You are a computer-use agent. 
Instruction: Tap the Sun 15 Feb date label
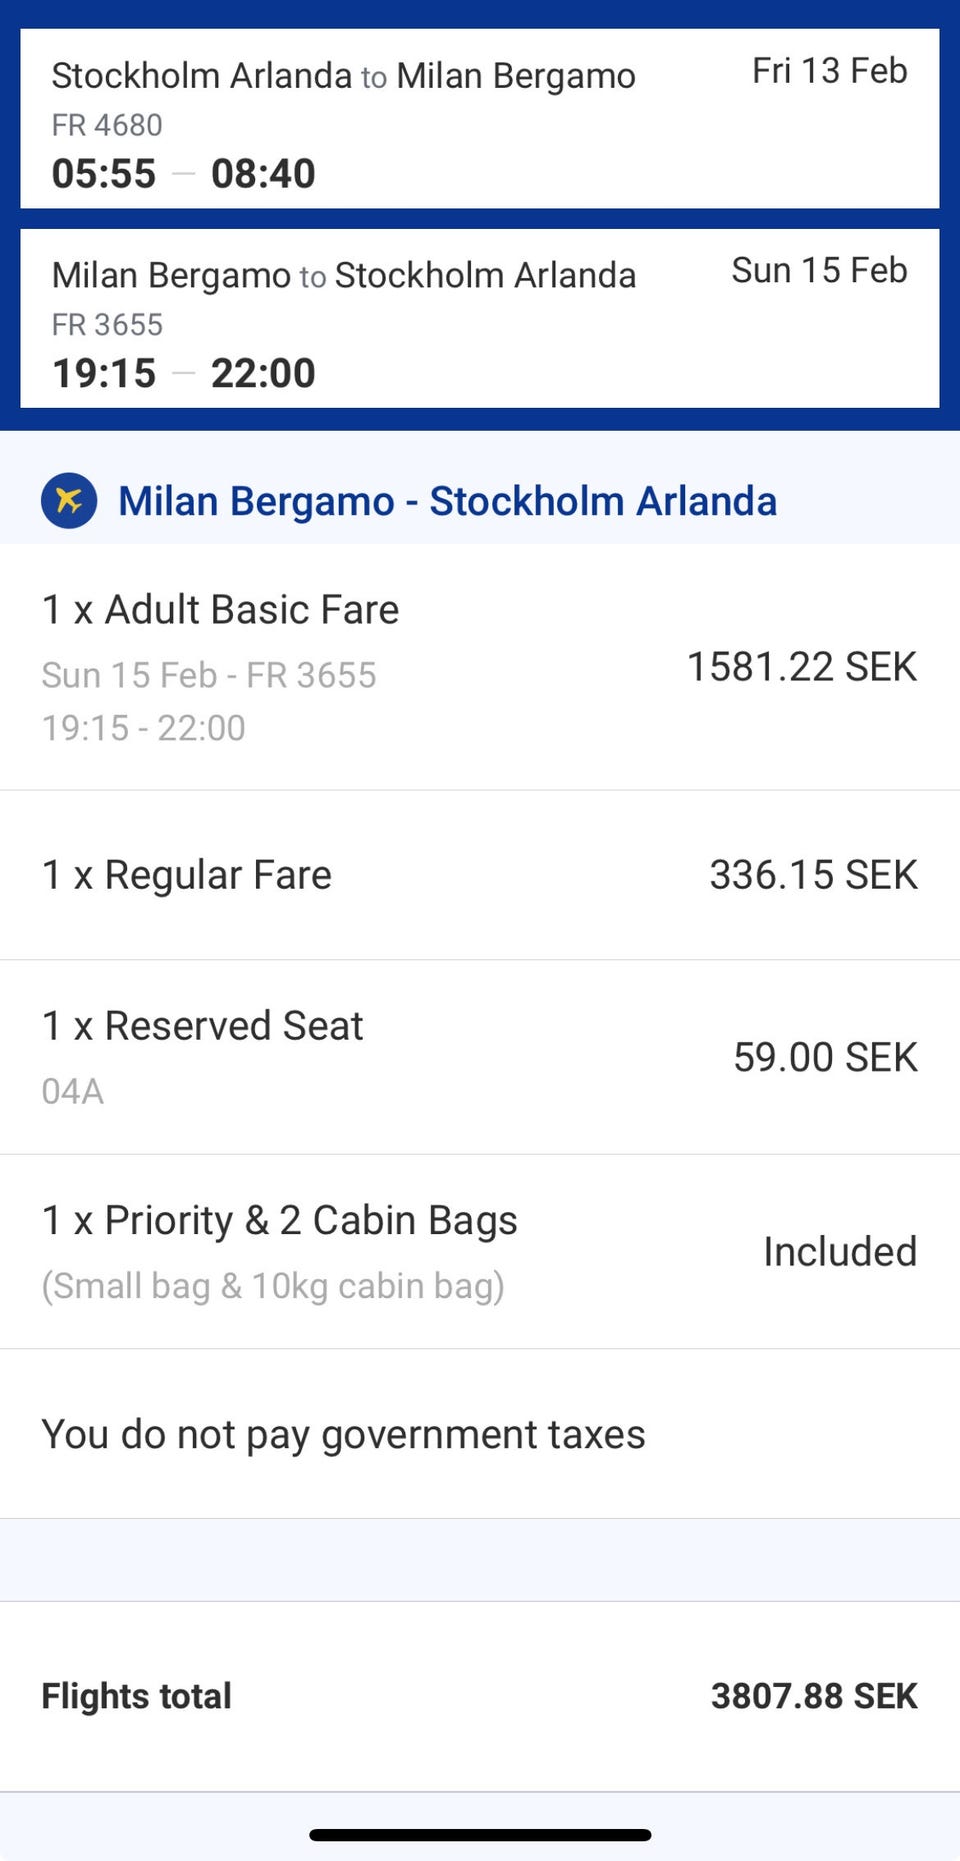coord(819,270)
